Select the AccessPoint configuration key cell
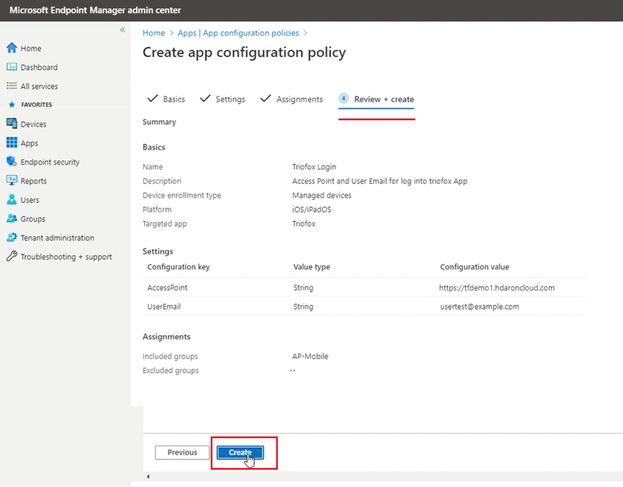 pos(167,288)
